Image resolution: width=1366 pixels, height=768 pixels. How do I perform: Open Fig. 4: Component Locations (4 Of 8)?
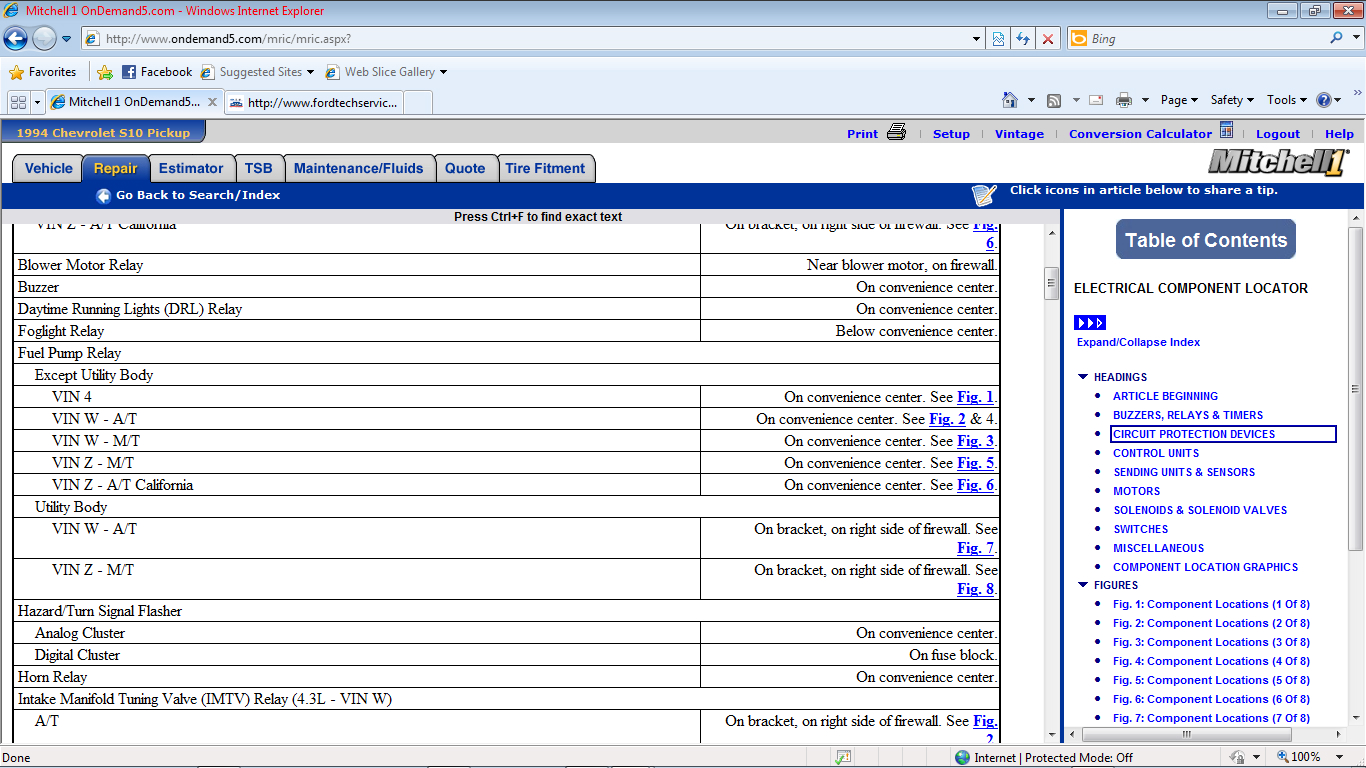(1211, 661)
